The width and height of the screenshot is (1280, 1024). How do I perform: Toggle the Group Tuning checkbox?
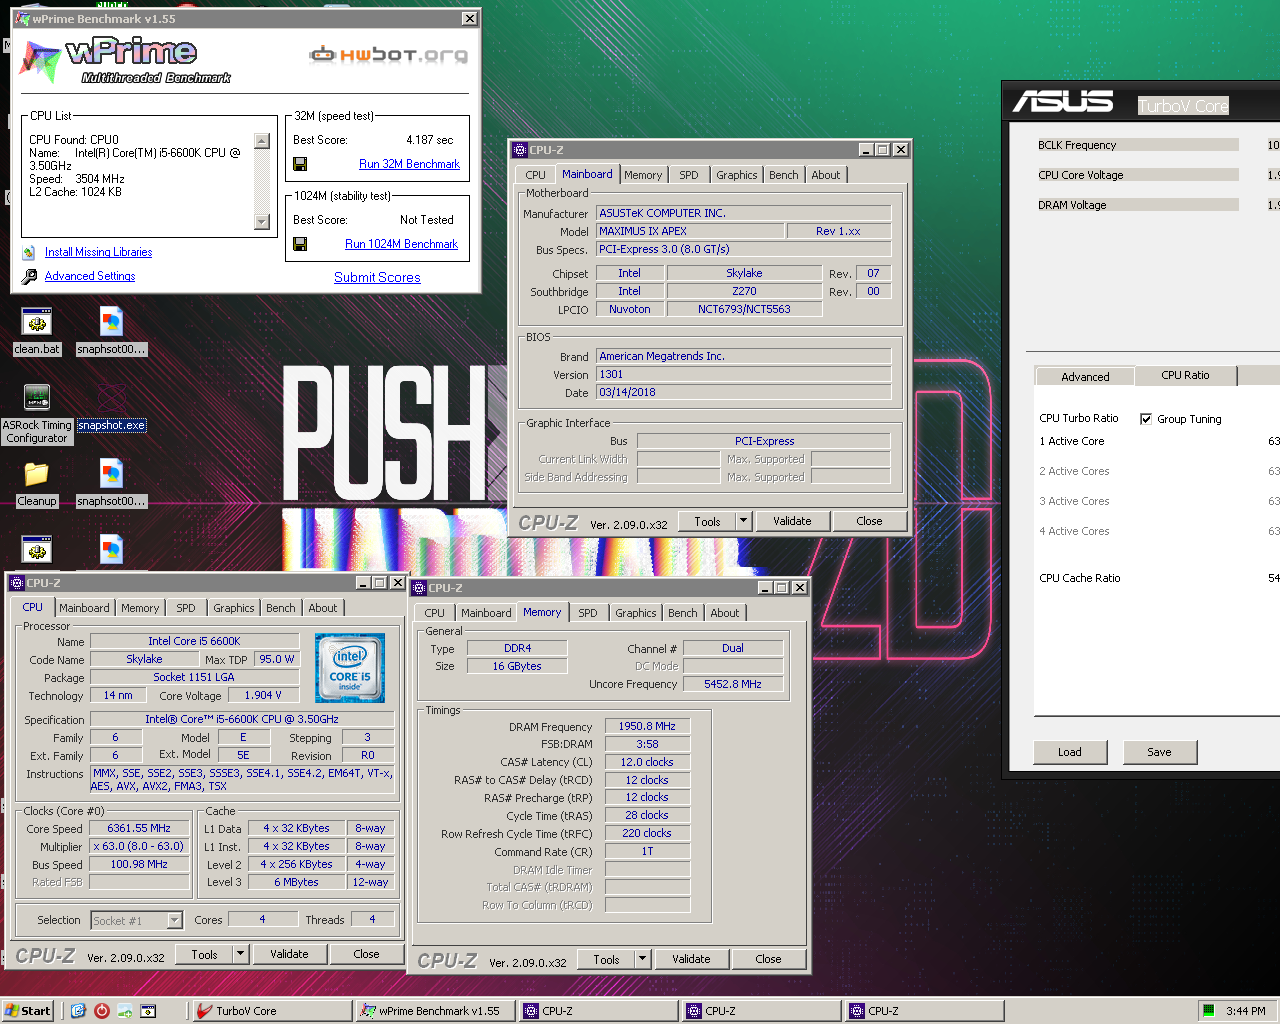click(1146, 419)
